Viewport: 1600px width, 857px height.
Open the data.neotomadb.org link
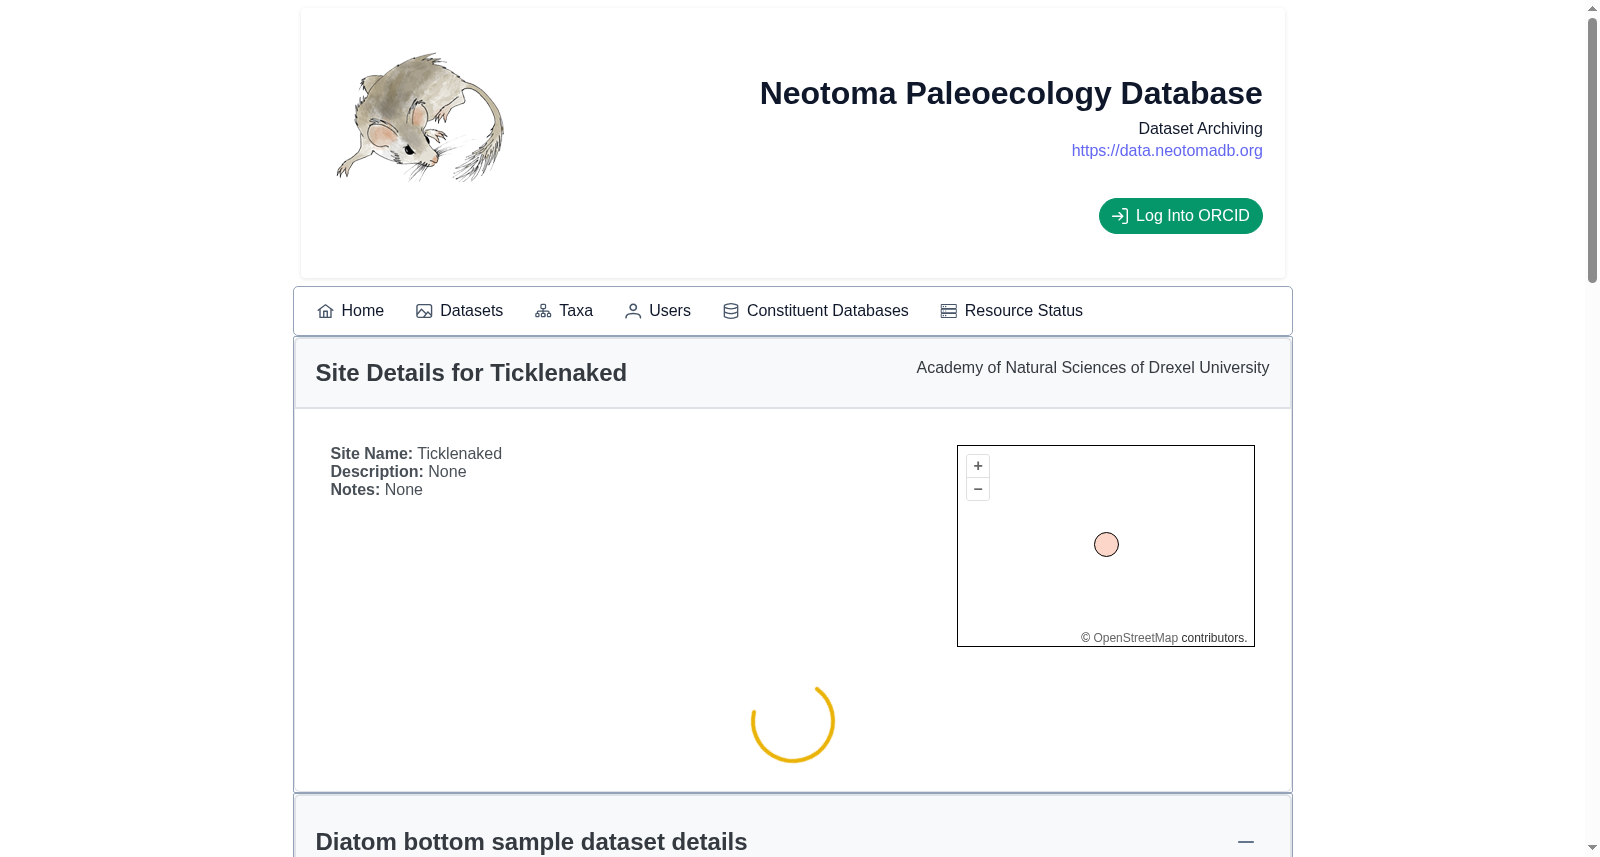pyautogui.click(x=1167, y=150)
